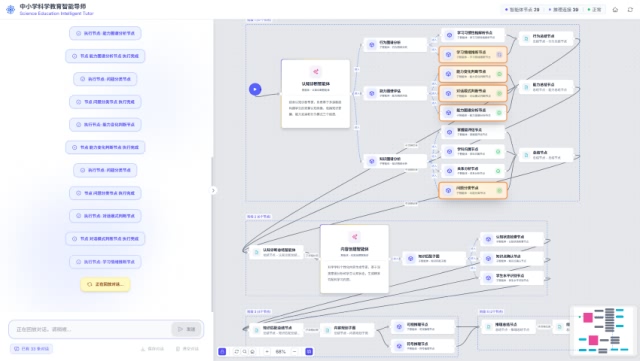Click the log chip 节点 能力变化判断节点 执行完成
The image size is (640, 361).
tap(105, 147)
